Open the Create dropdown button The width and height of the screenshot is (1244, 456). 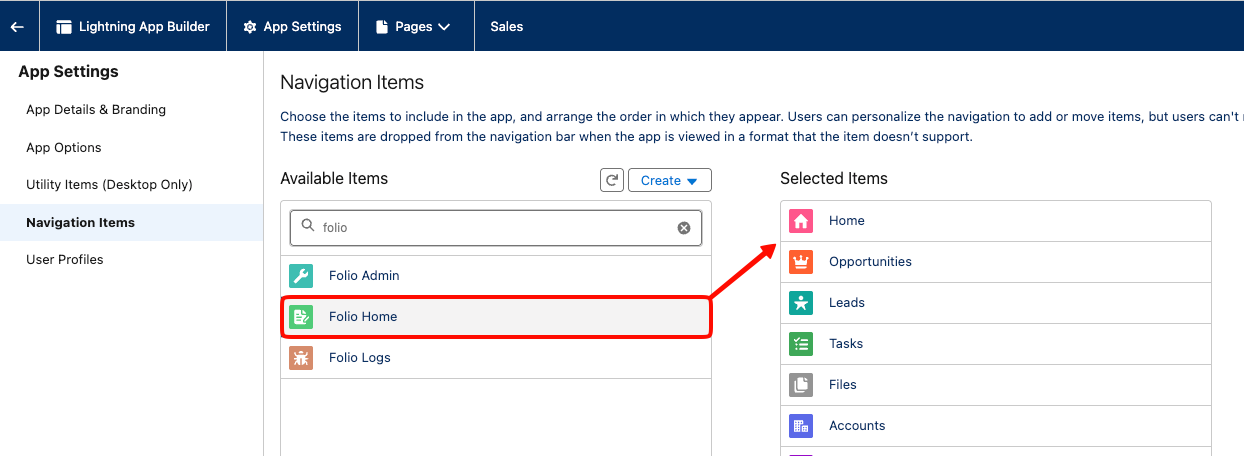(x=670, y=180)
